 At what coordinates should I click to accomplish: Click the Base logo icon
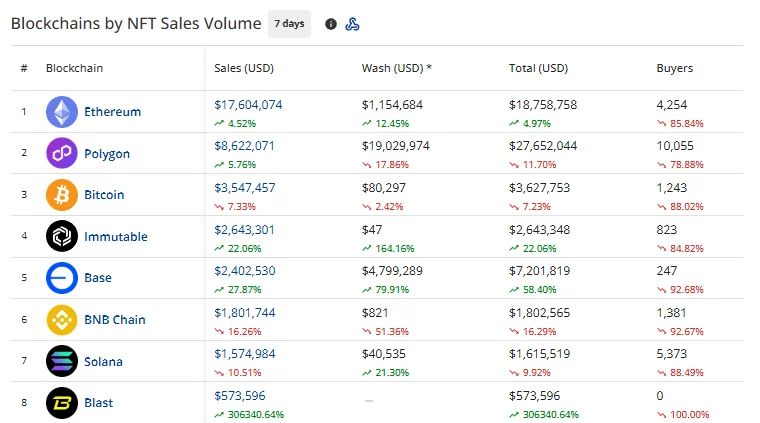coord(62,278)
